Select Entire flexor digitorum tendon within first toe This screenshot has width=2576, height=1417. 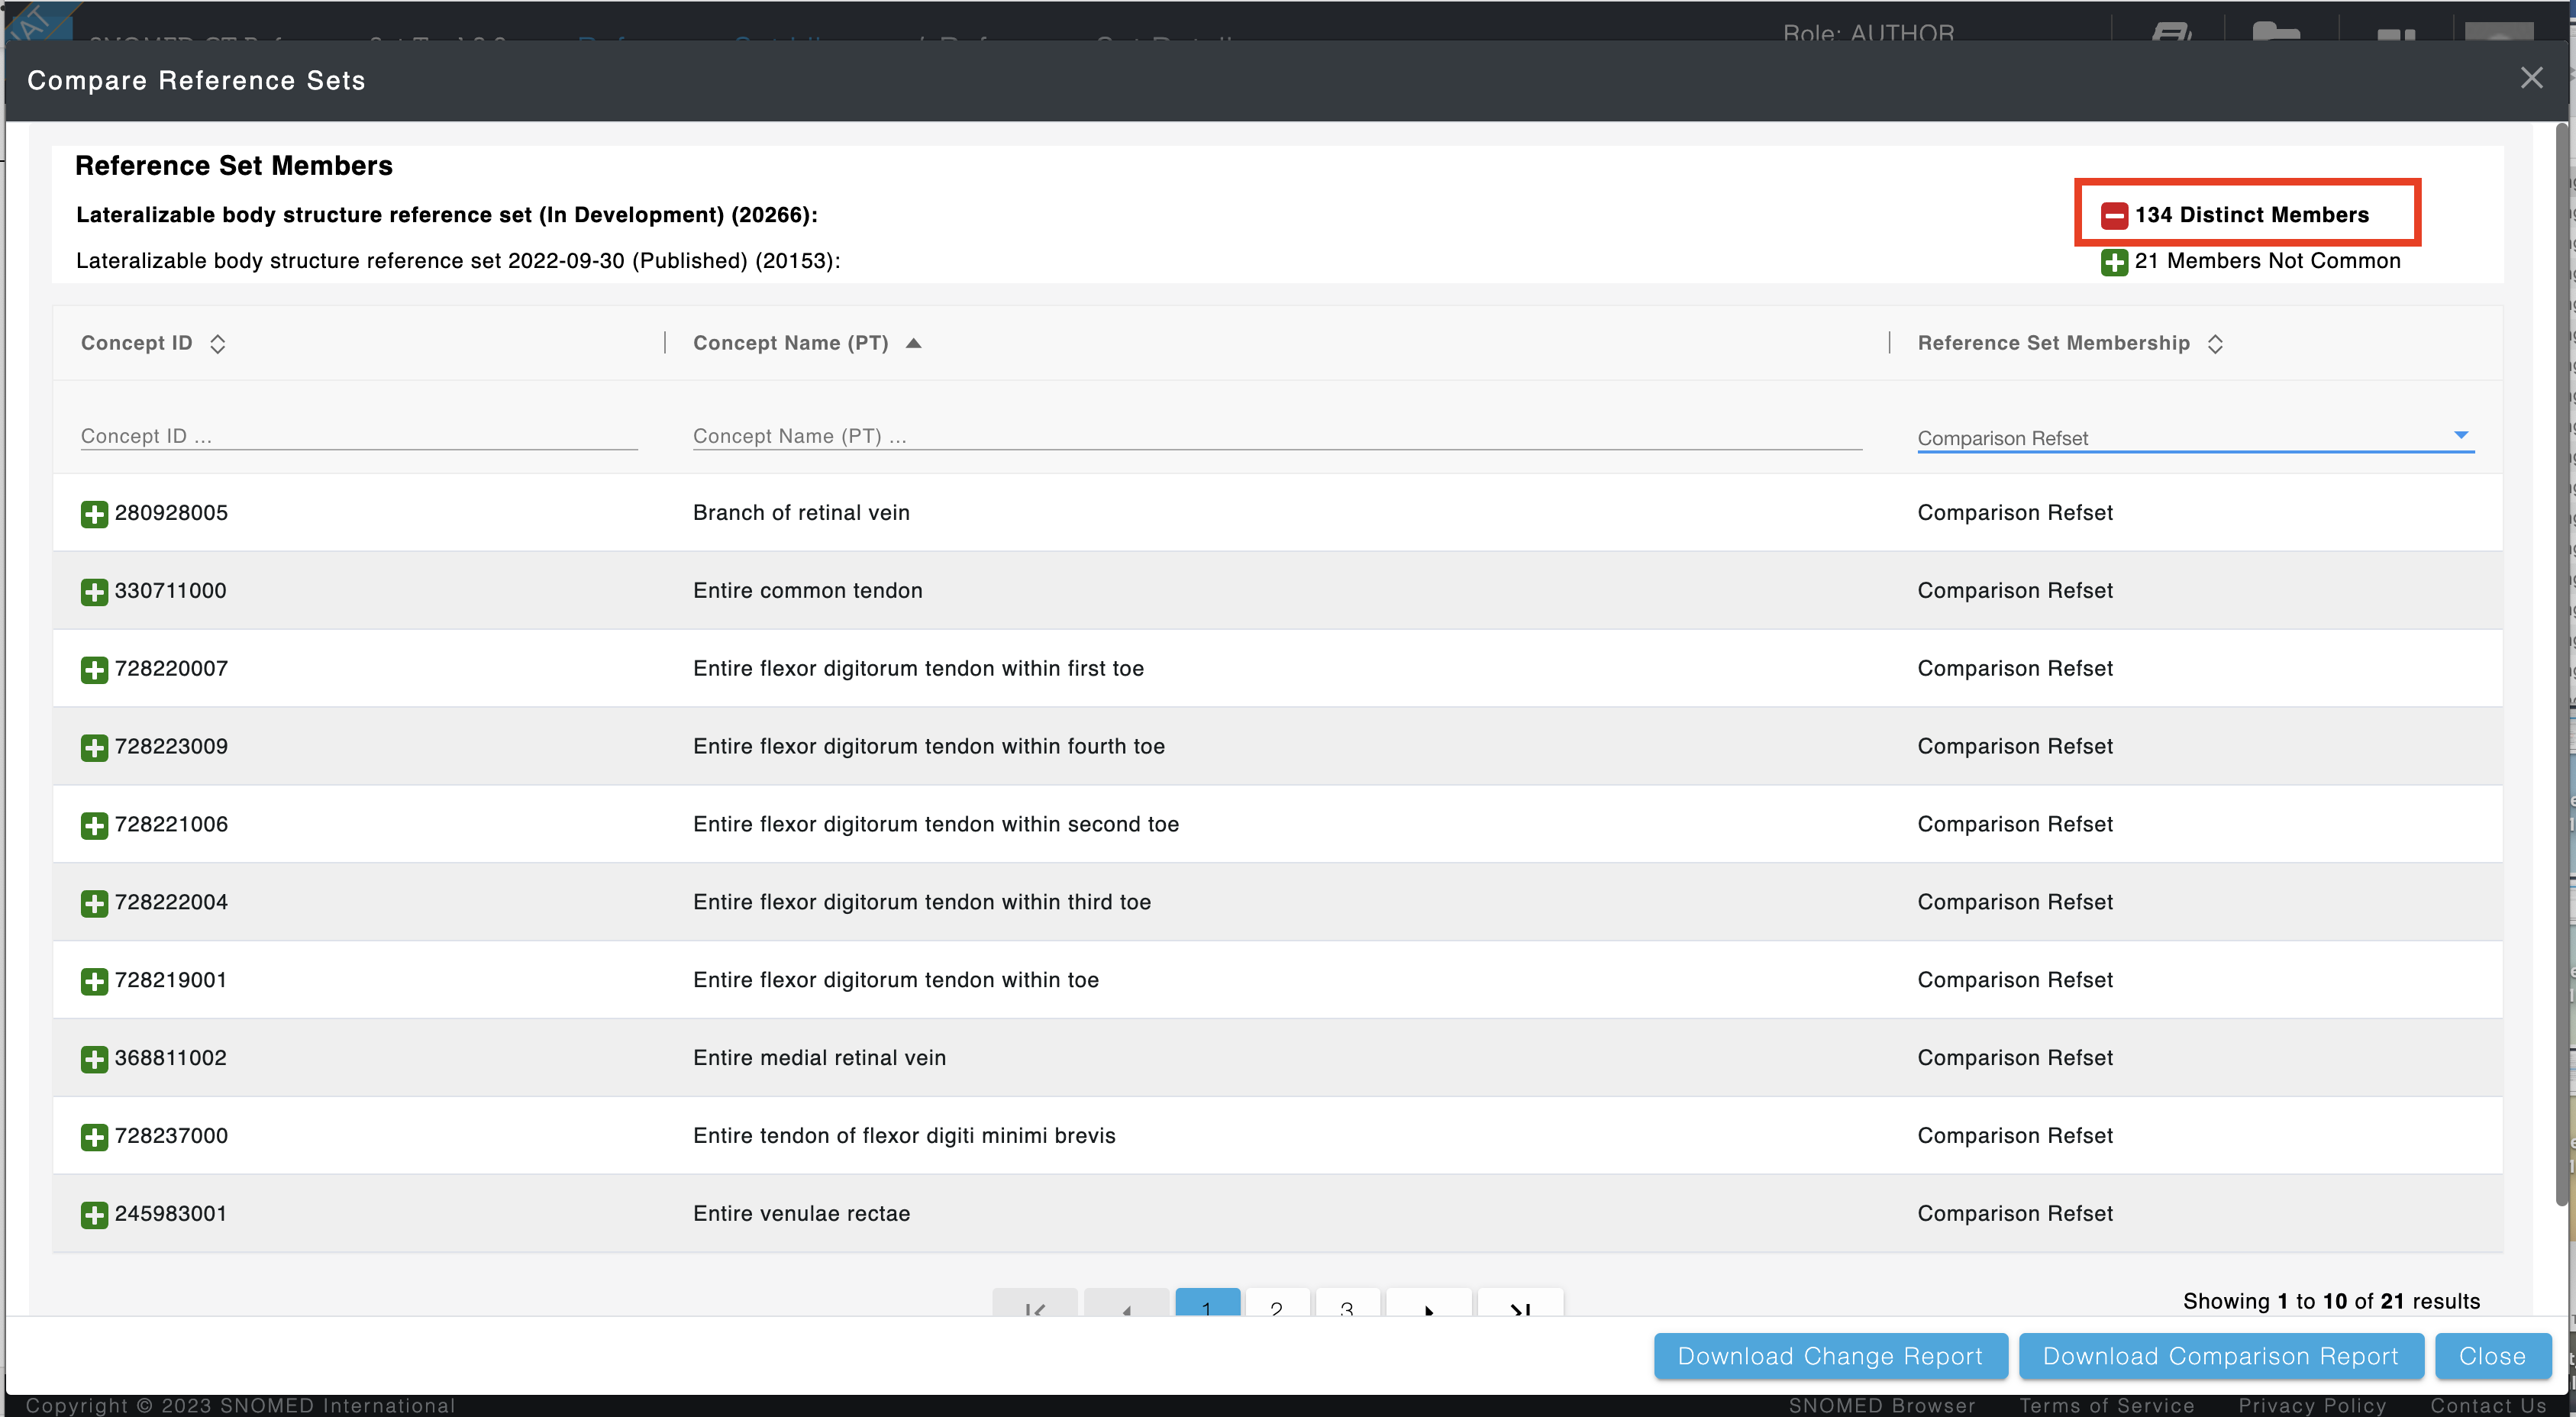click(x=918, y=669)
